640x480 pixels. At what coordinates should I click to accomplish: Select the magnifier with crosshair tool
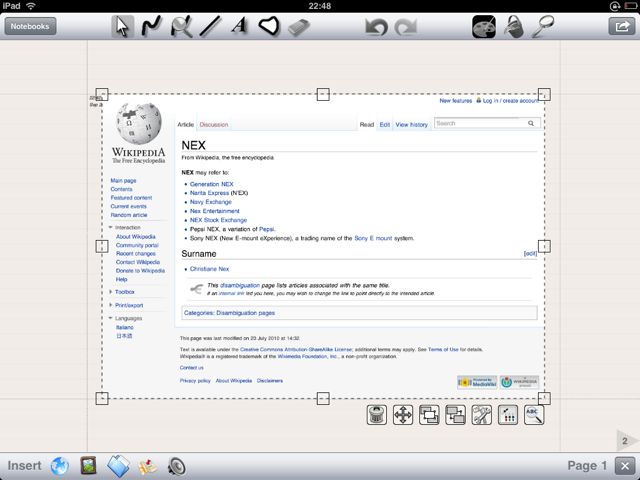point(181,27)
